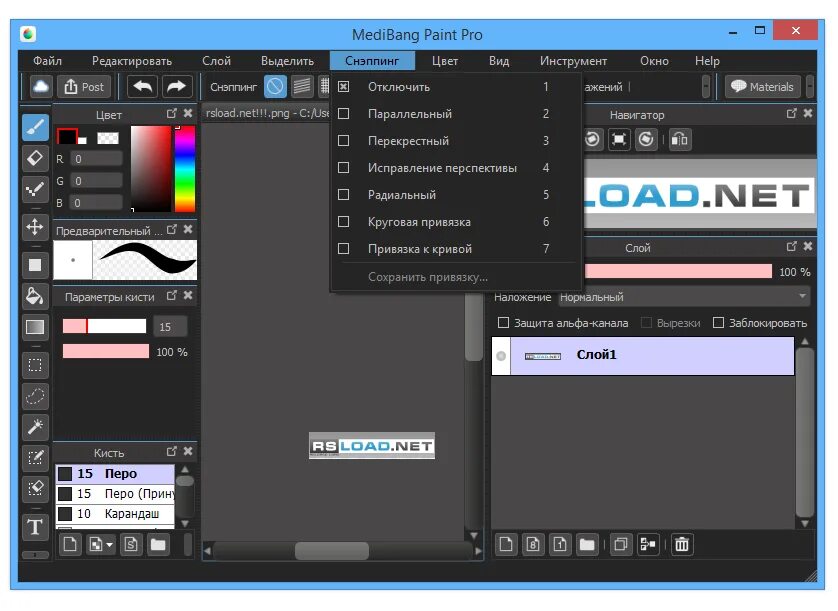838x611 pixels.
Task: Click layer opacity slider
Action: pyautogui.click(x=678, y=271)
